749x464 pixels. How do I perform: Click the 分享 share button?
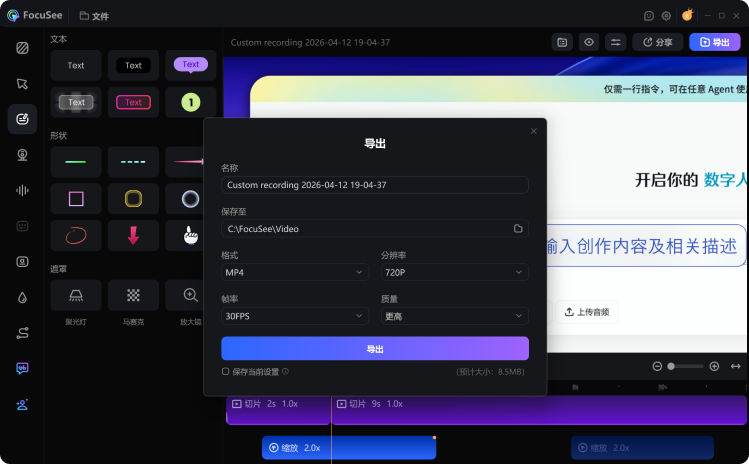658,43
